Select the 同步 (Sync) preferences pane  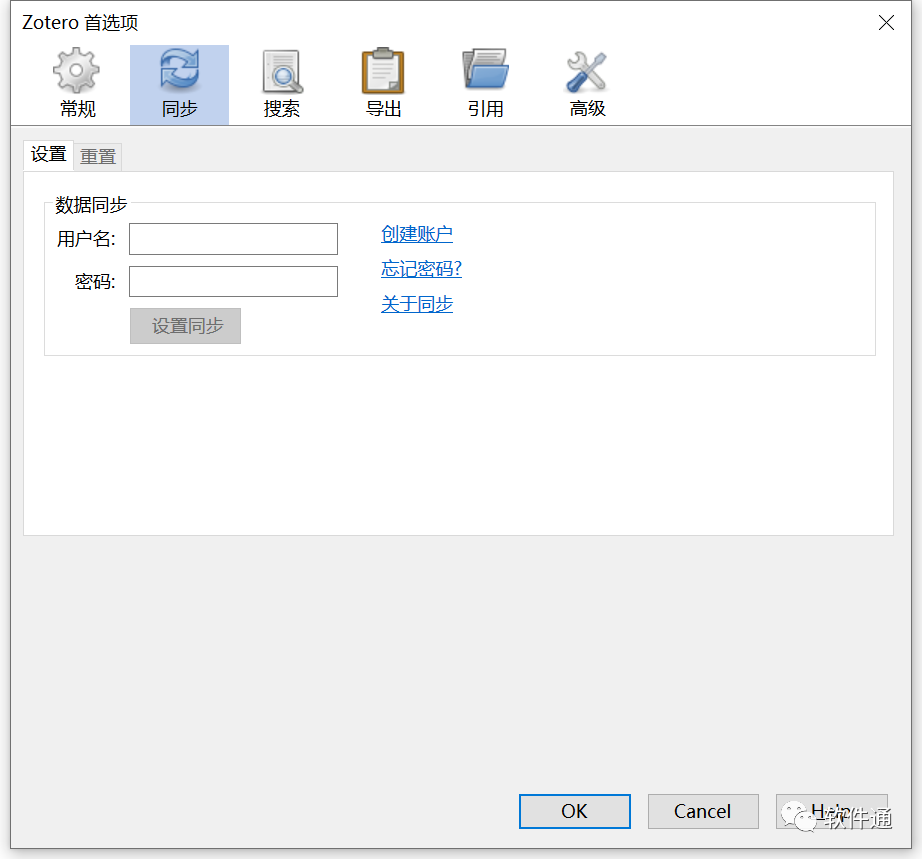click(179, 84)
